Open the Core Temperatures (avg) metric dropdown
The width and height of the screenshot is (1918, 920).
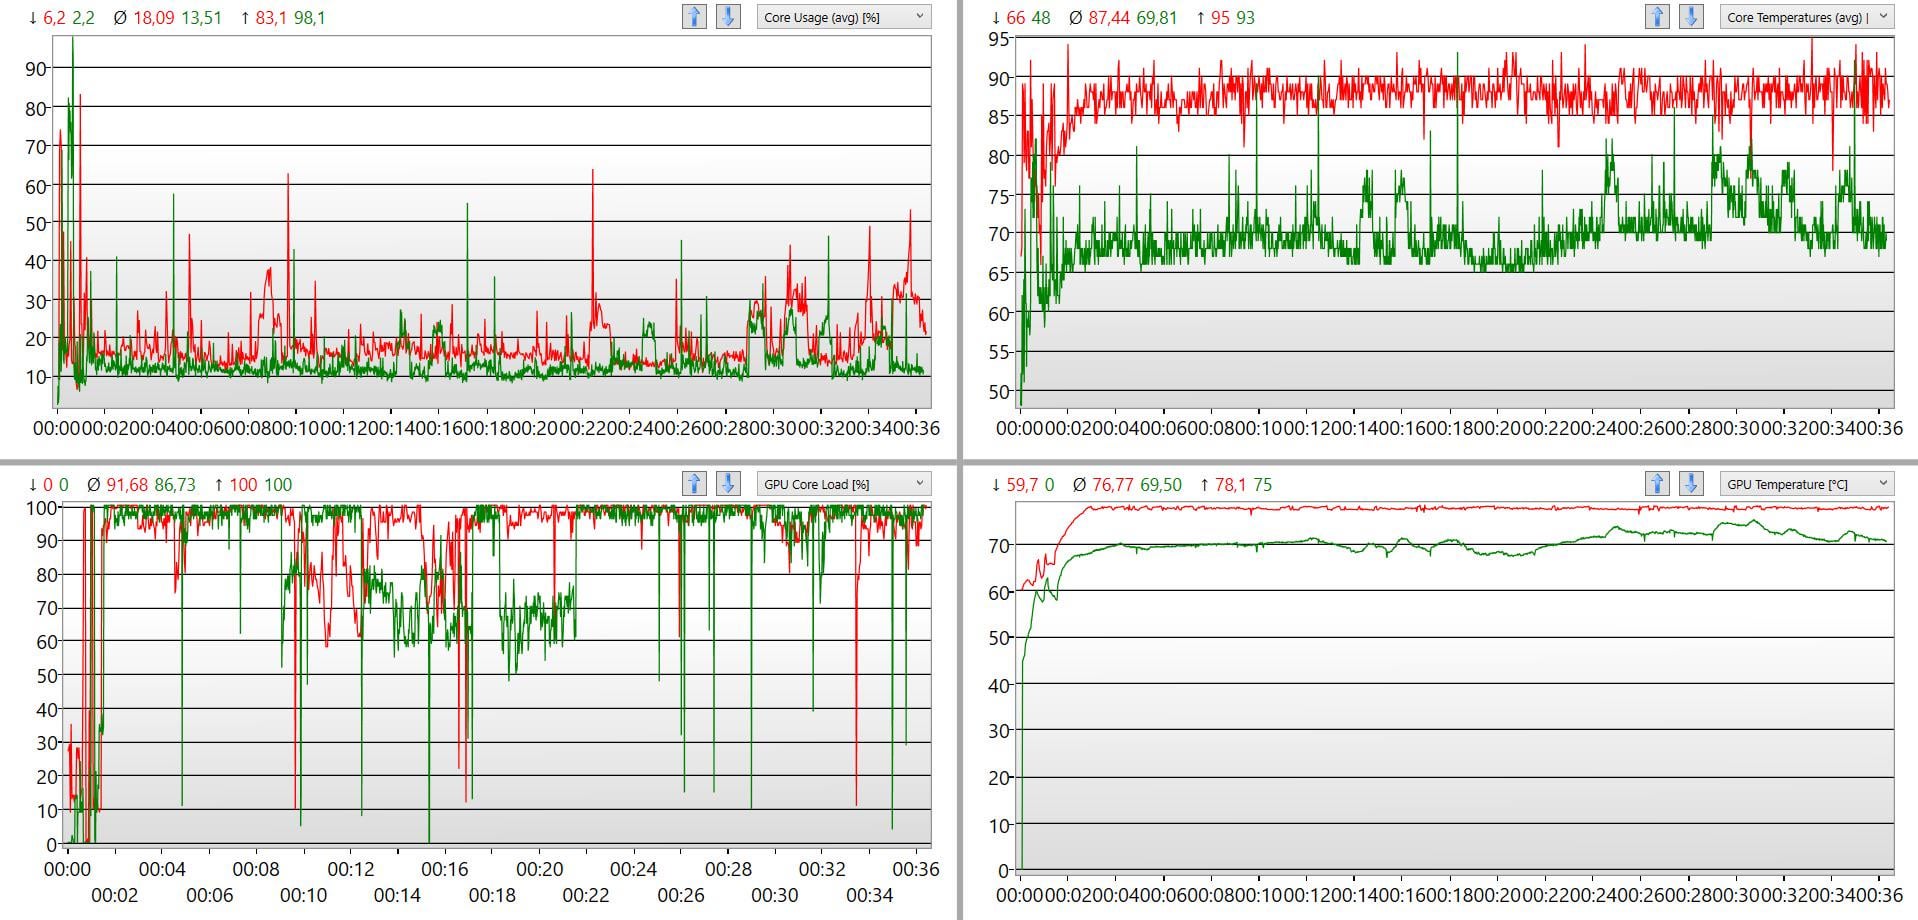(x=1805, y=16)
